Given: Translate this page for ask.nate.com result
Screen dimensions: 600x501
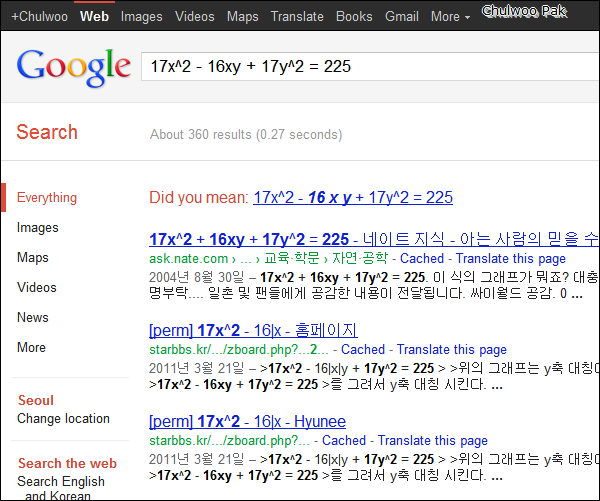Looking at the screenshot, I should 510,258.
